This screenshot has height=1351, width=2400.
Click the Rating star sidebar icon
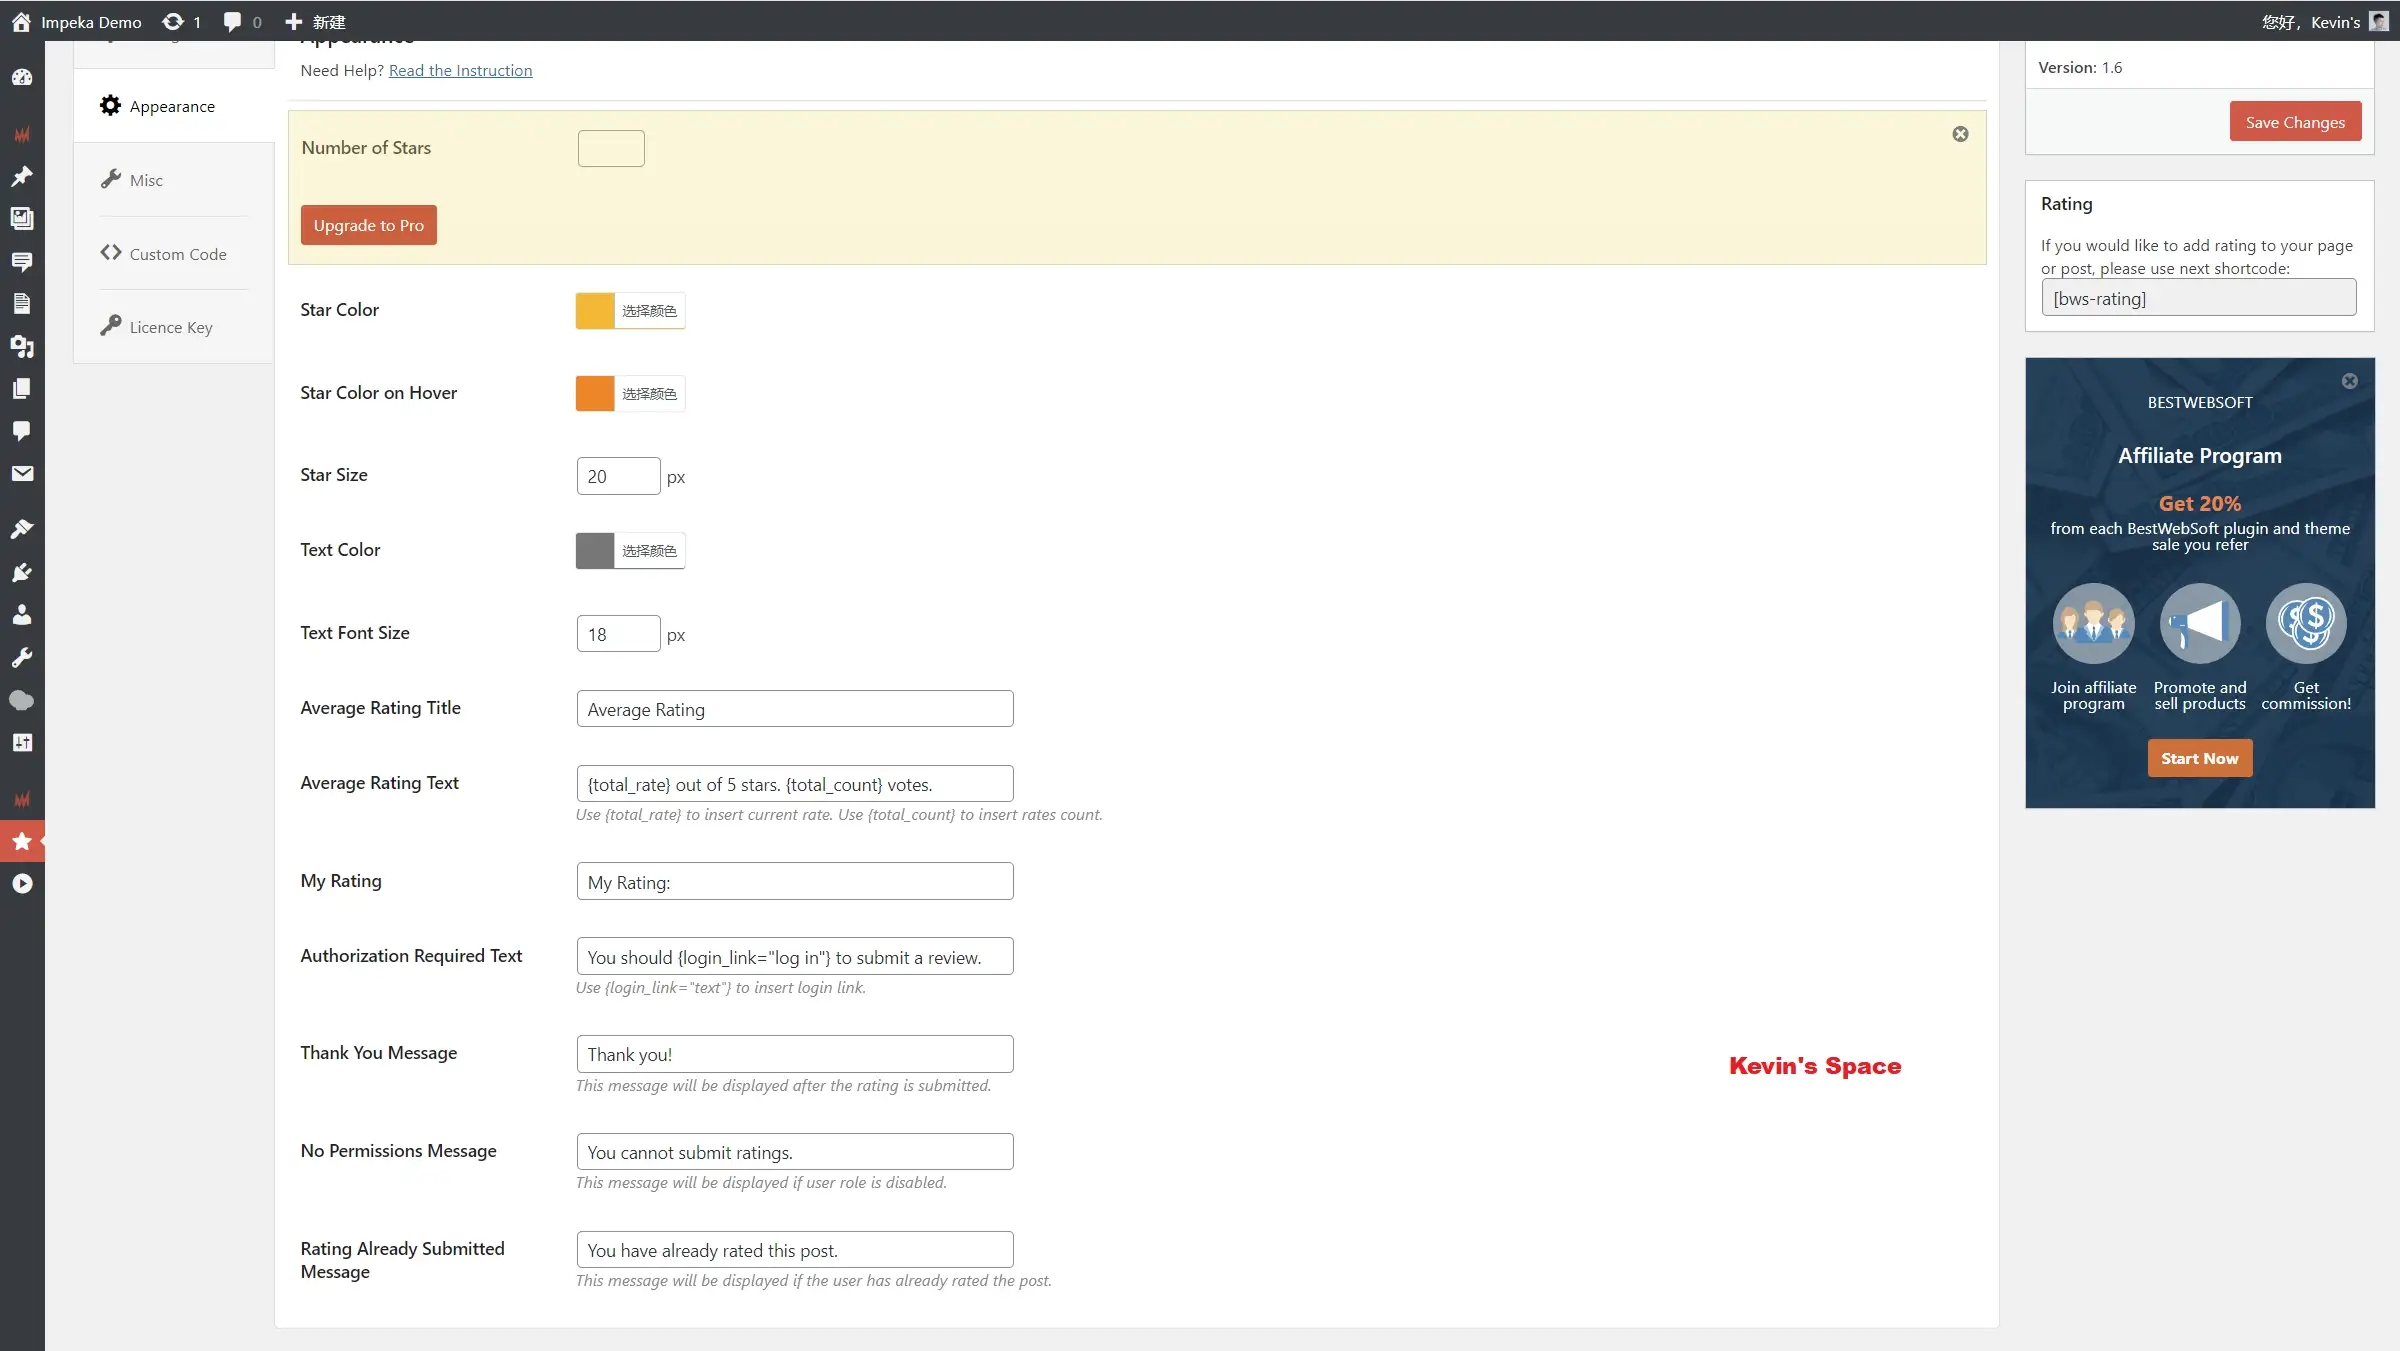22,841
